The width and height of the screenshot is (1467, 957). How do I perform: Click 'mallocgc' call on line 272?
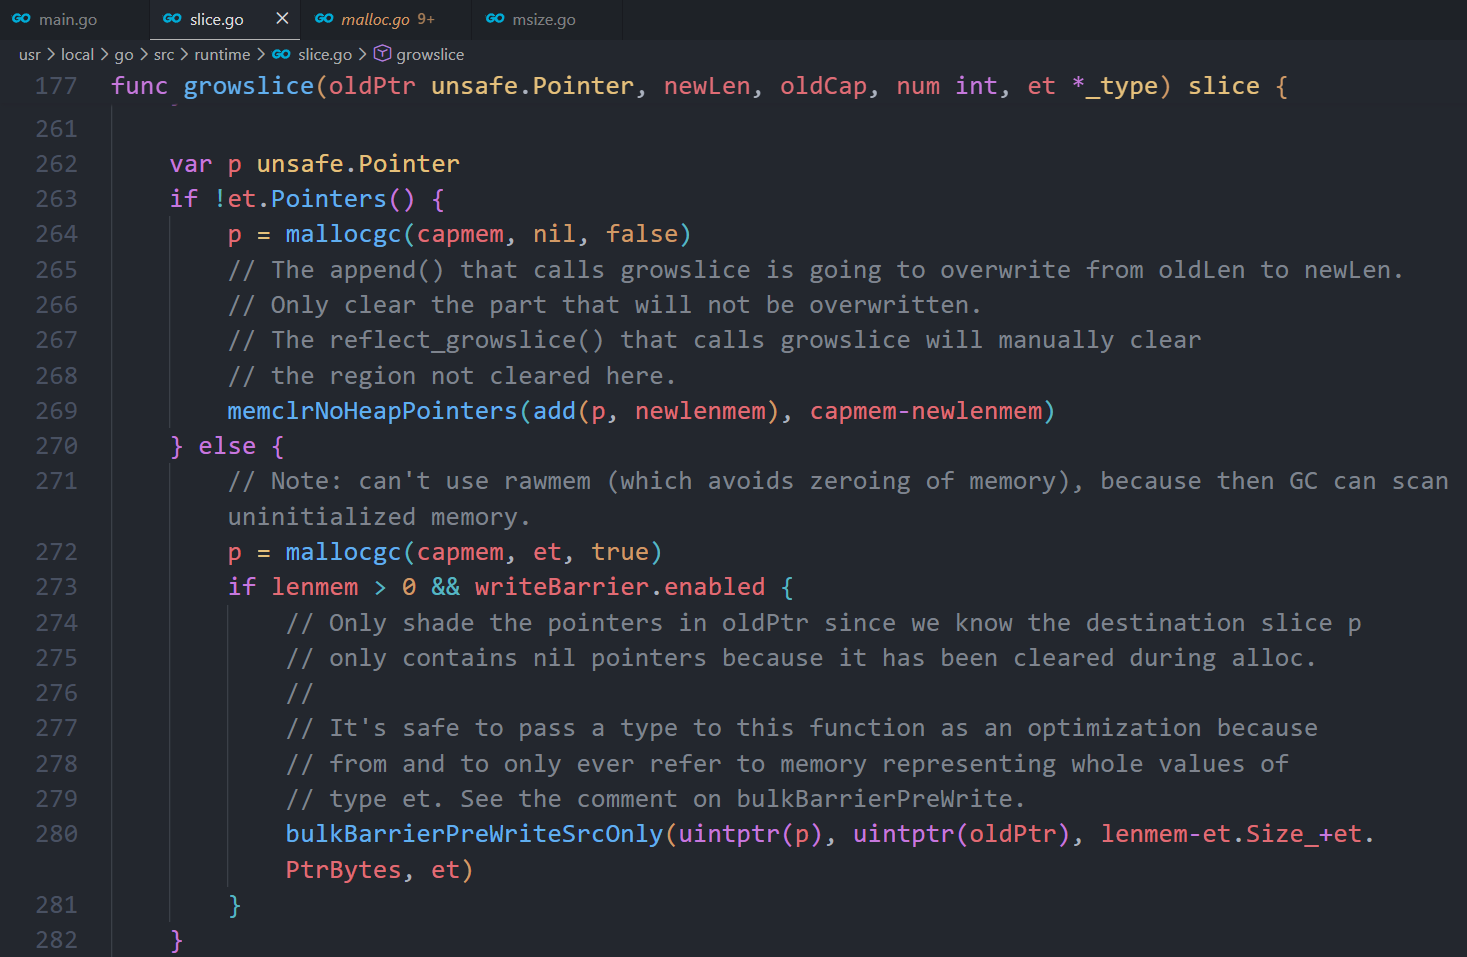pyautogui.click(x=343, y=552)
